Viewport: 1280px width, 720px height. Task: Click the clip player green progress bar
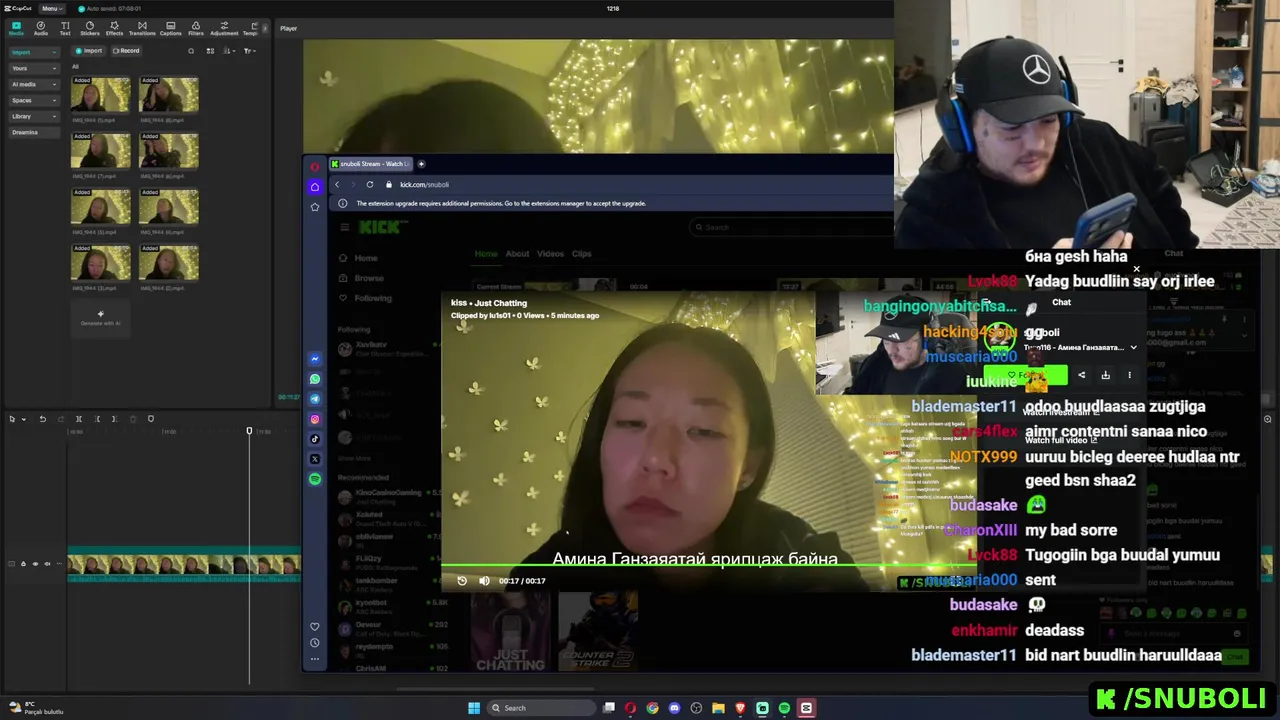click(707, 567)
